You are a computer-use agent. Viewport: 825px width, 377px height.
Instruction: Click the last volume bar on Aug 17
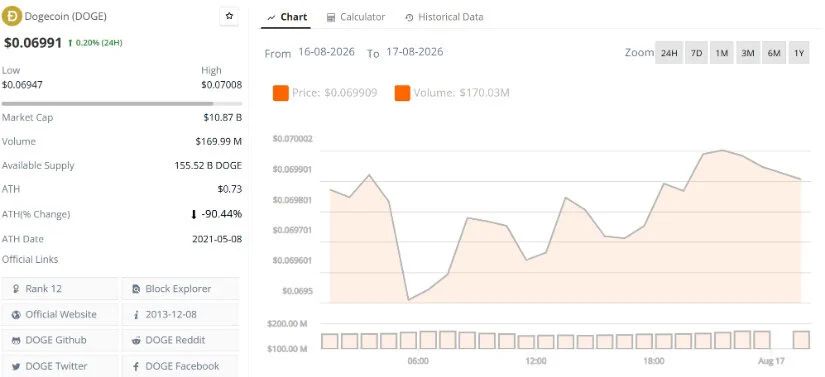pyautogui.click(x=801, y=340)
